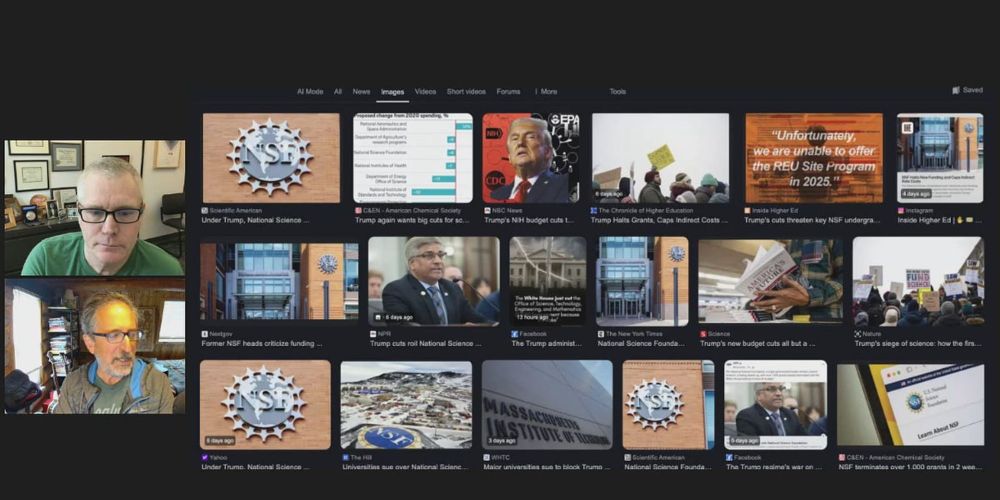Click The Hill source icon
The width and height of the screenshot is (1000, 500).
point(345,457)
